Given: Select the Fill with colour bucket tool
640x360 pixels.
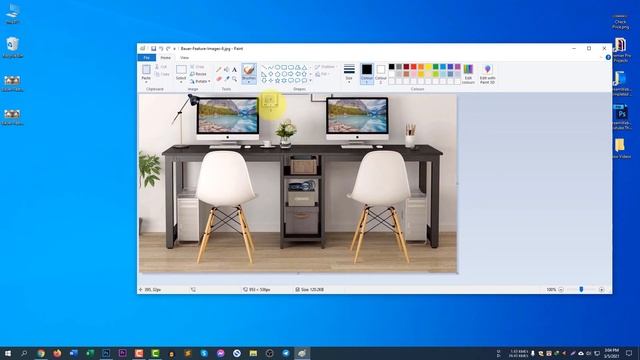Looking at the screenshot, I should (227, 69).
